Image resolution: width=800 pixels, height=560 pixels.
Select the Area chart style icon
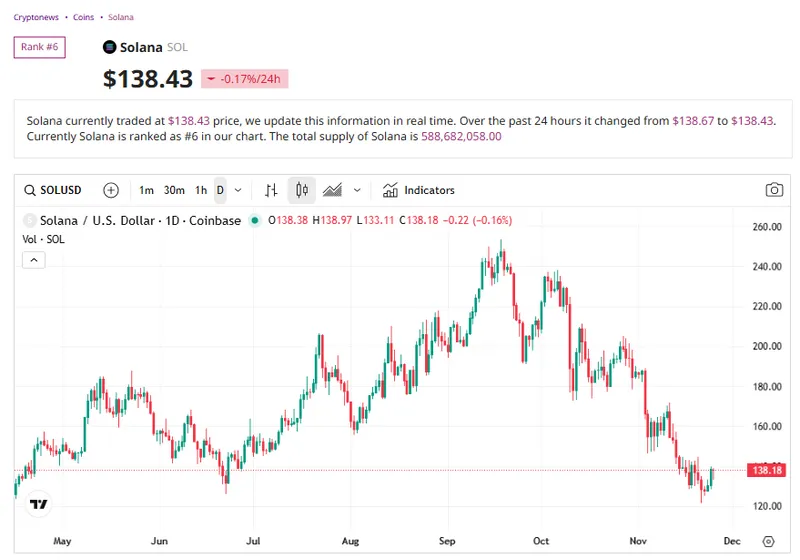[333, 190]
